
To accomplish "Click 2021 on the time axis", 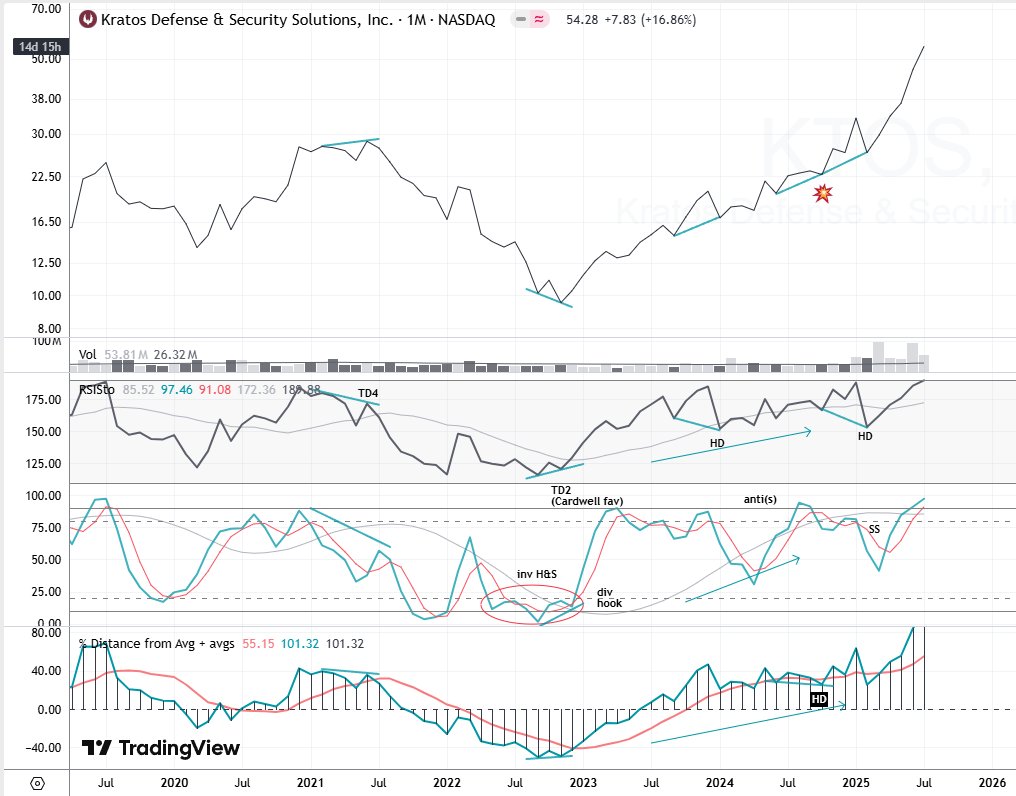I will [310, 782].
